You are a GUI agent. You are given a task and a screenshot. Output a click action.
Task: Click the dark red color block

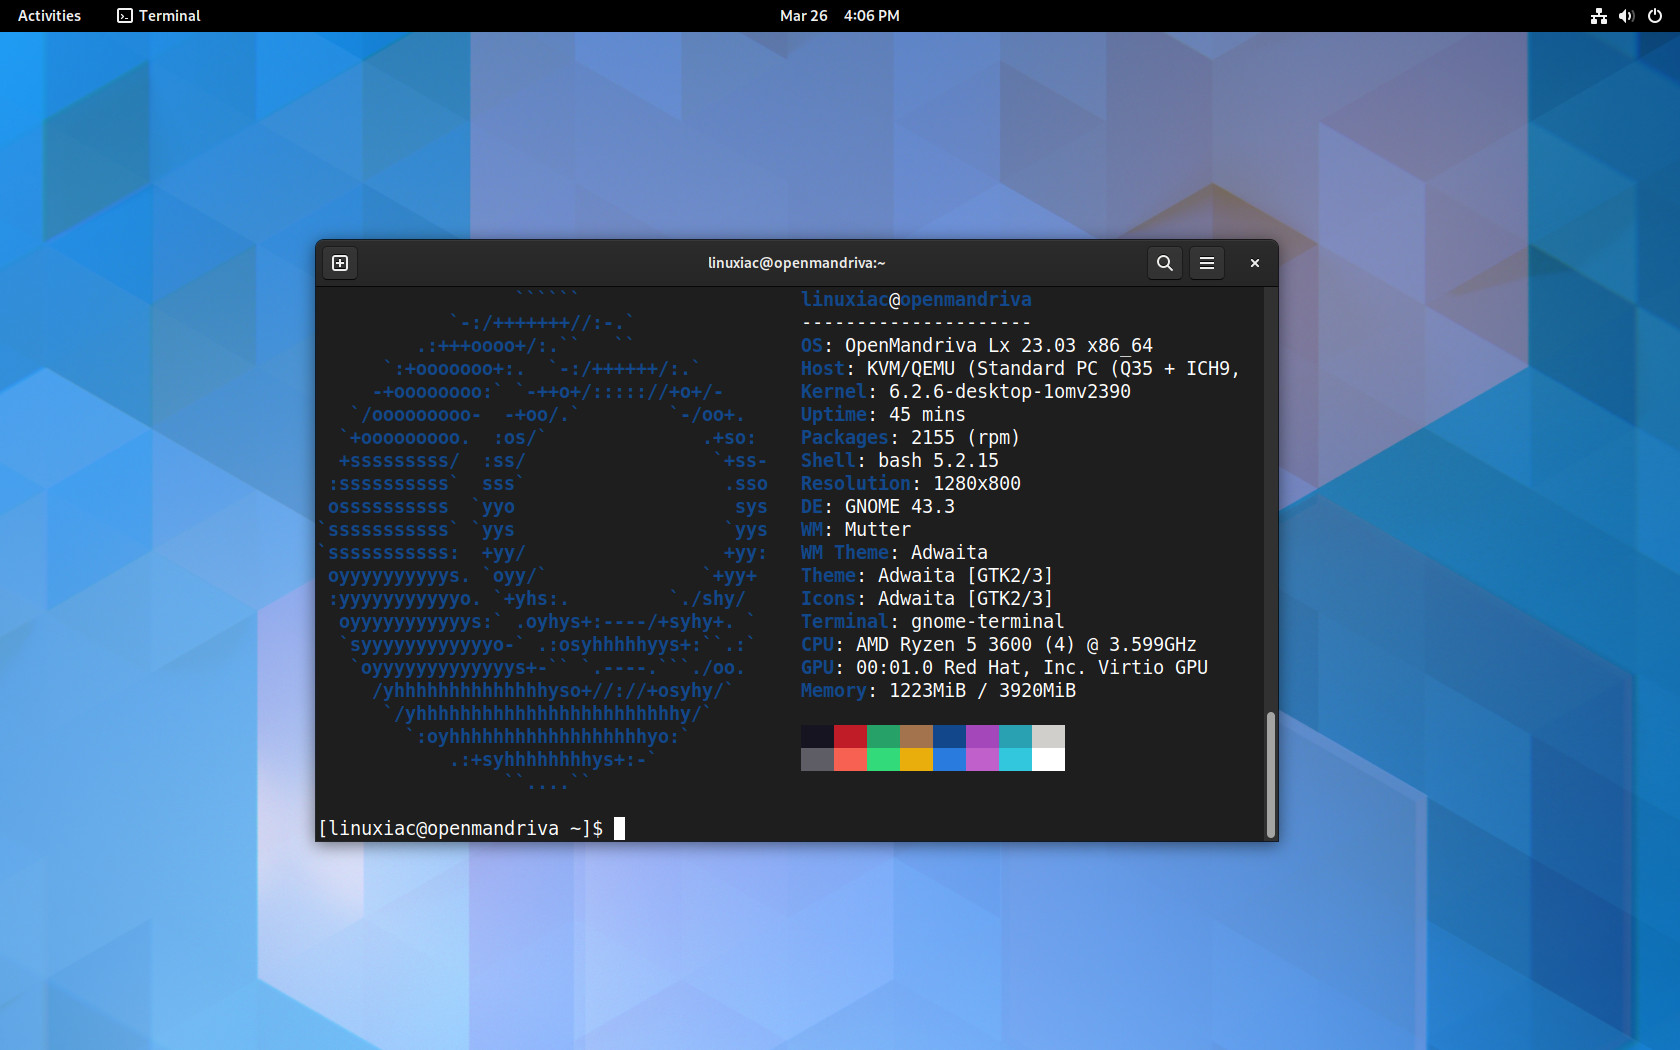click(850, 737)
